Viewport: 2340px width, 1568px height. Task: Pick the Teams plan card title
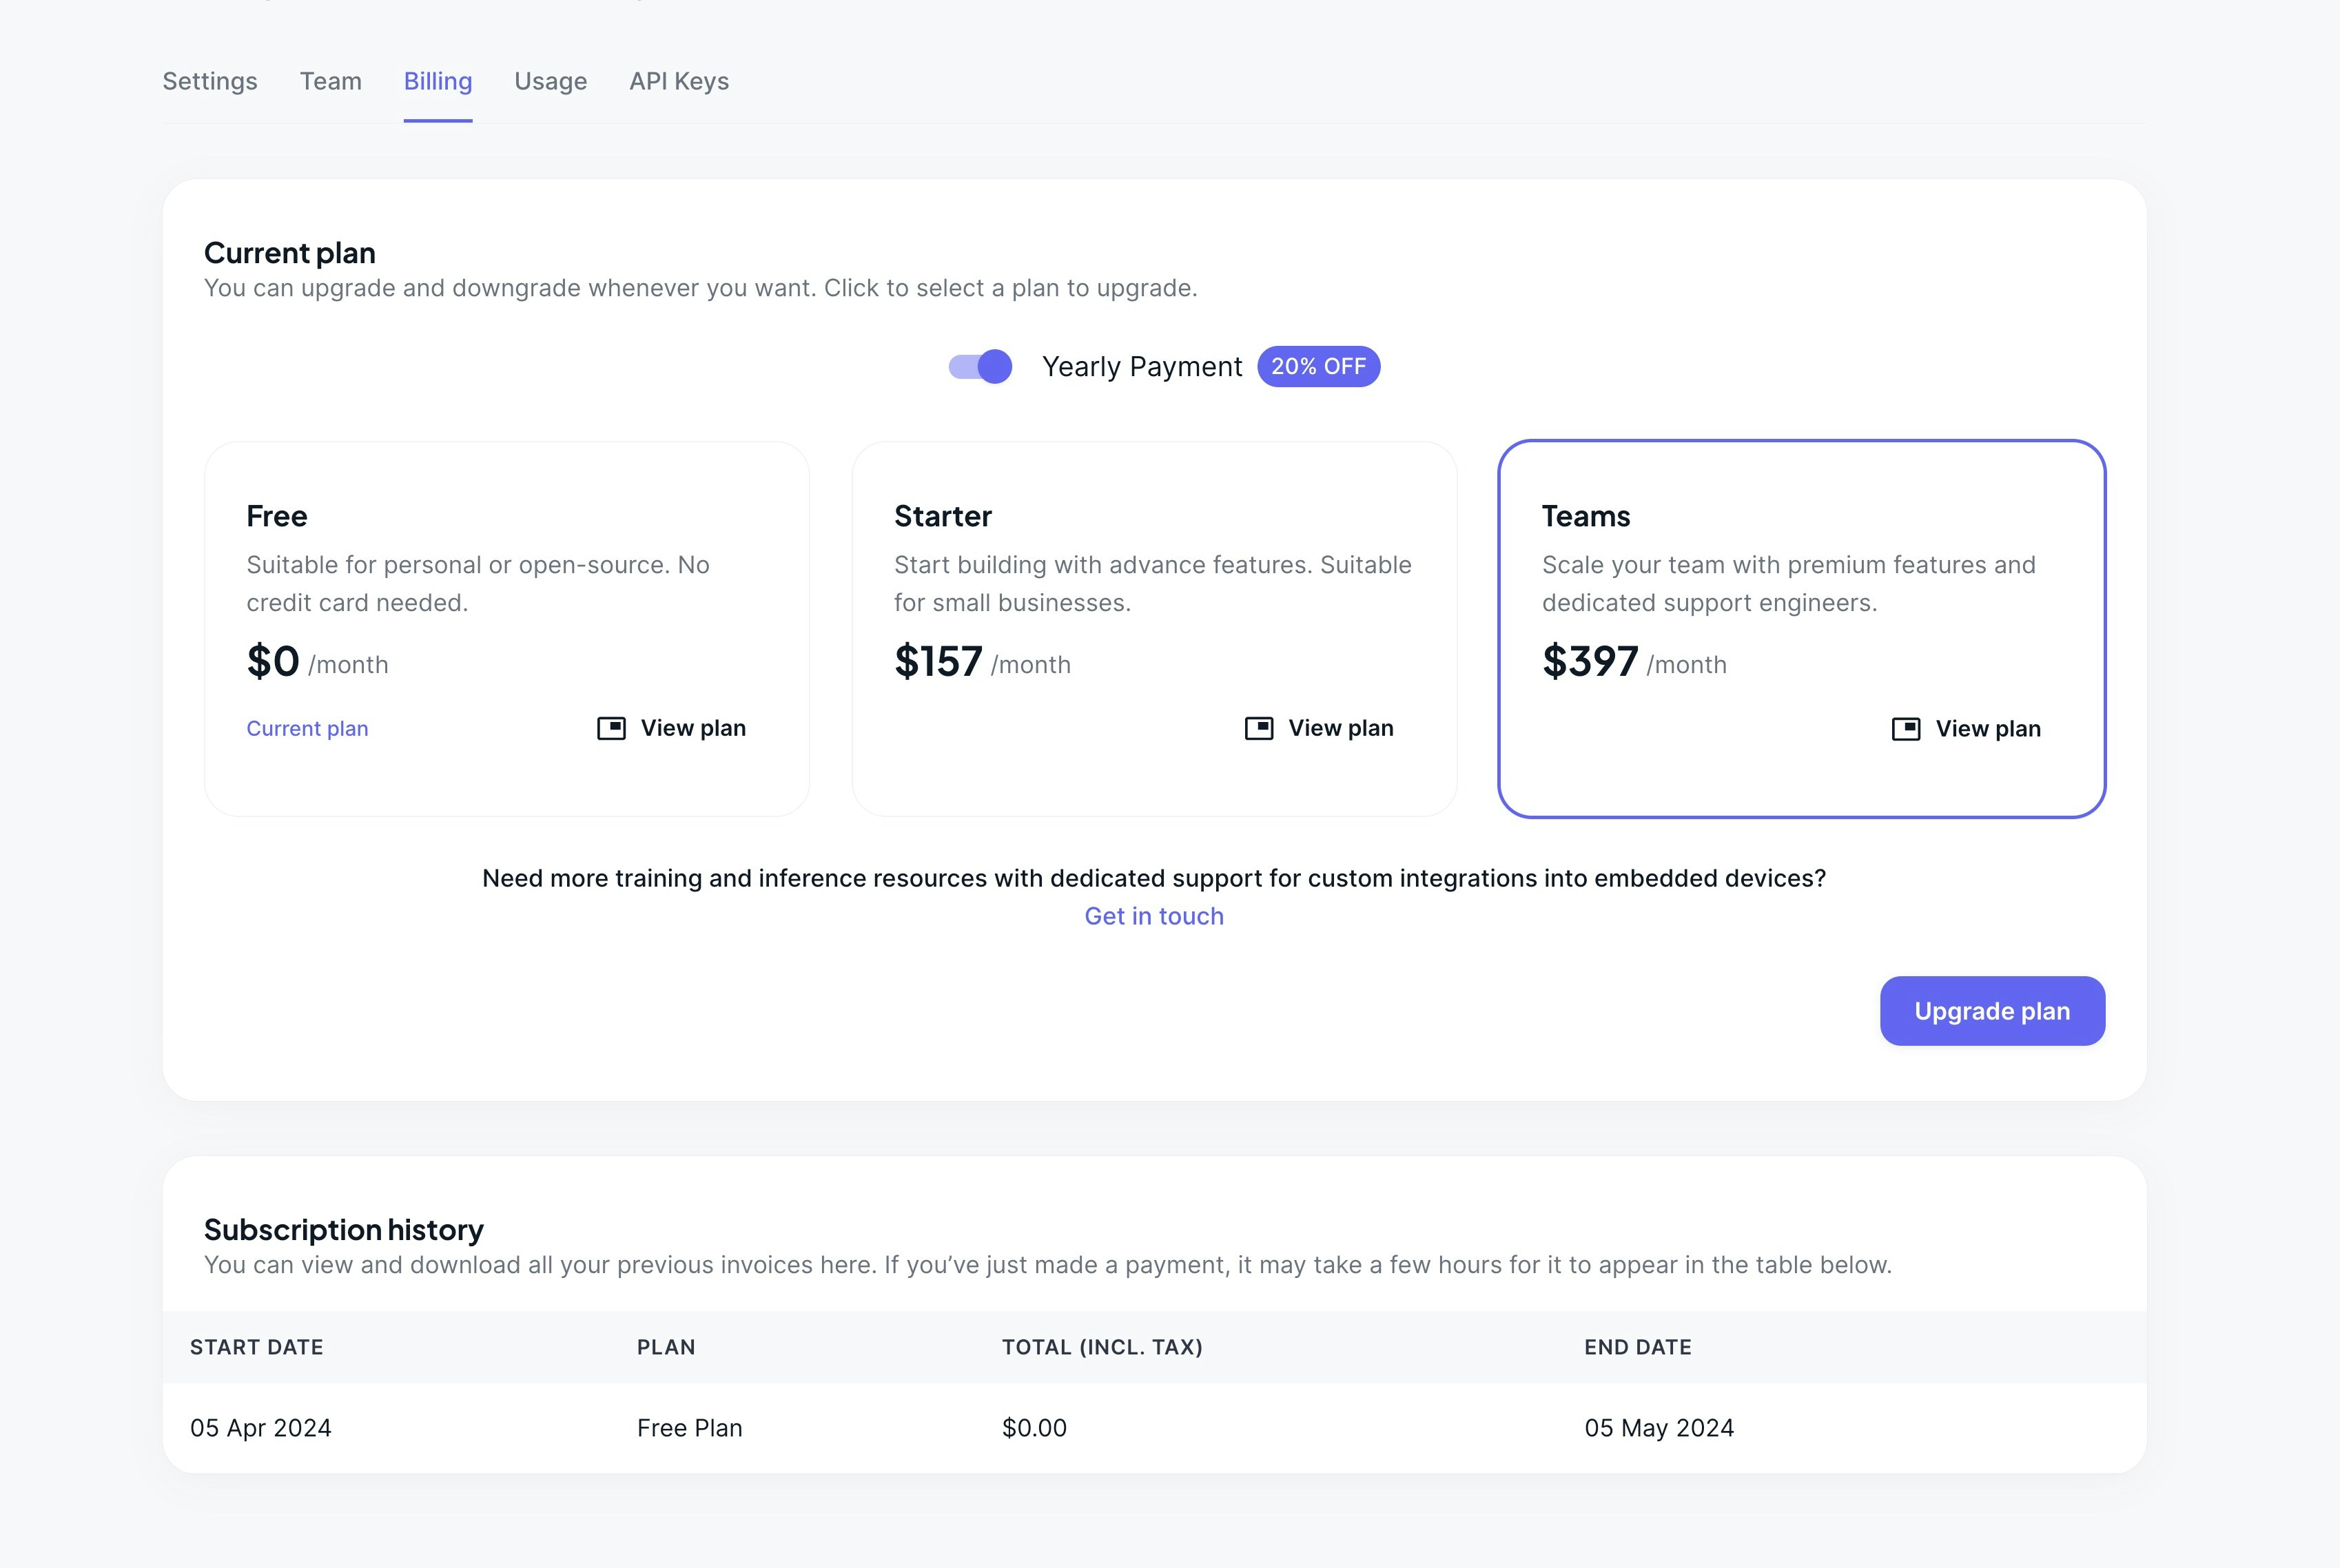tap(1586, 516)
